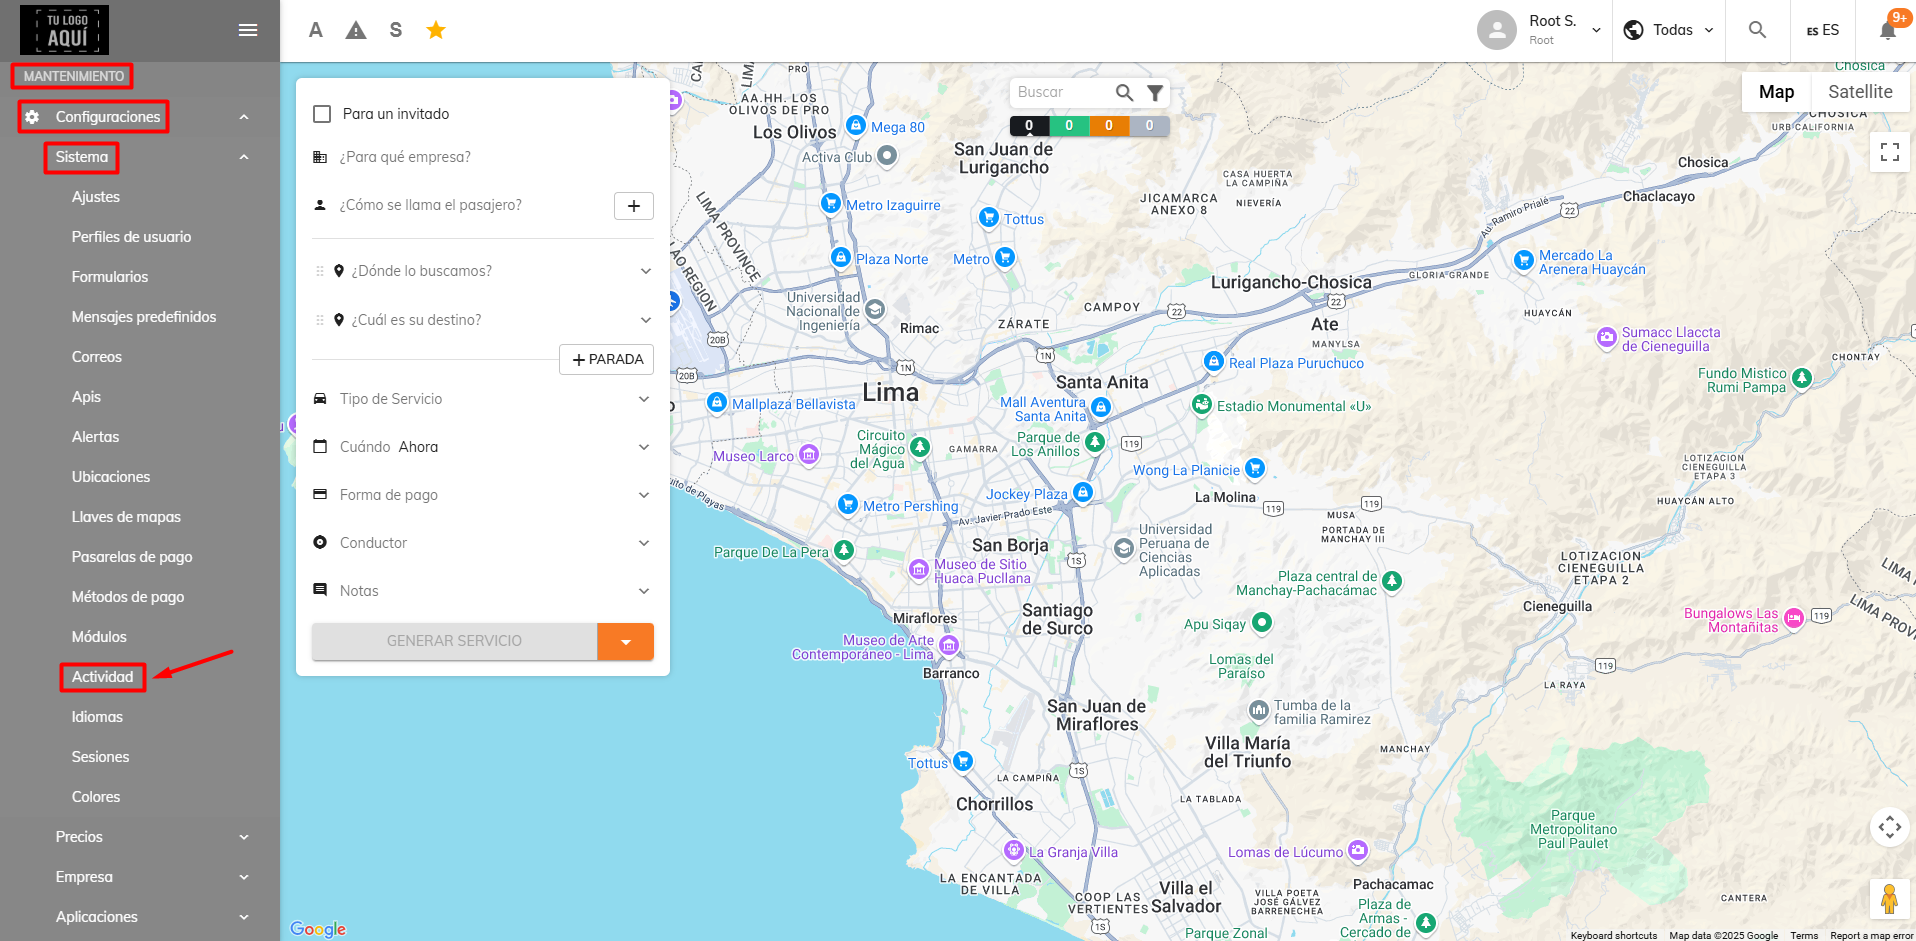Click the Museo Larco map marker
1916x941 pixels.
pos(809,455)
